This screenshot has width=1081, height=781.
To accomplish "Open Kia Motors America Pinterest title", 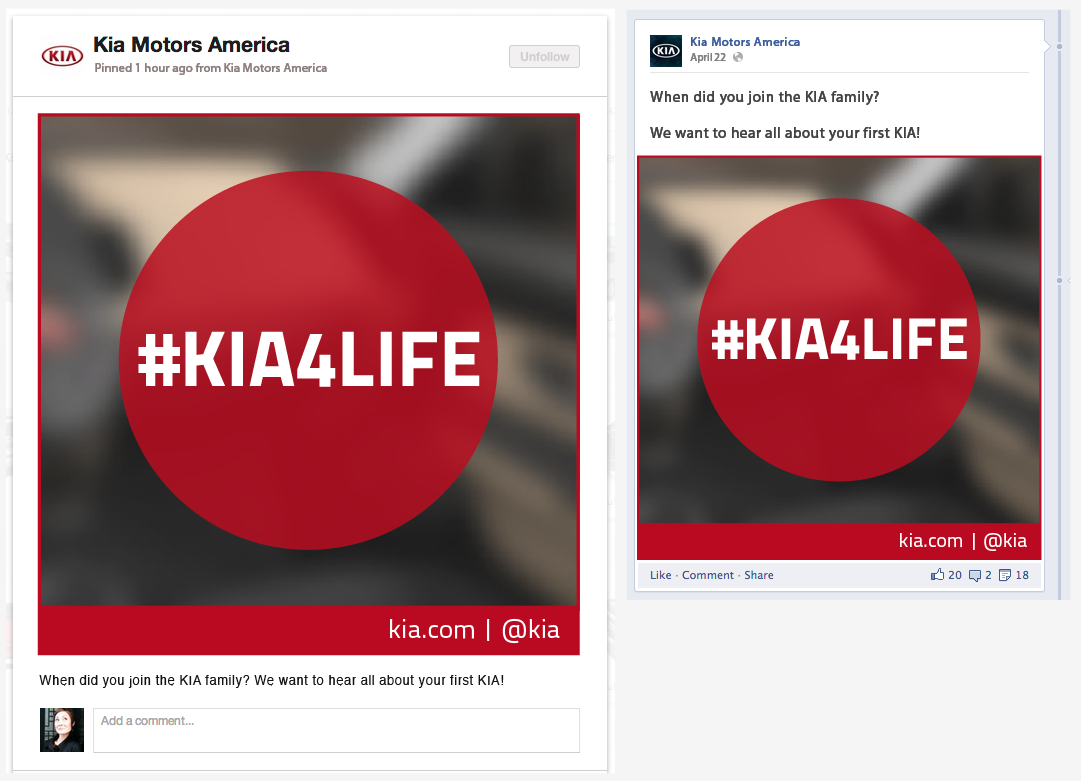I will tap(192, 45).
